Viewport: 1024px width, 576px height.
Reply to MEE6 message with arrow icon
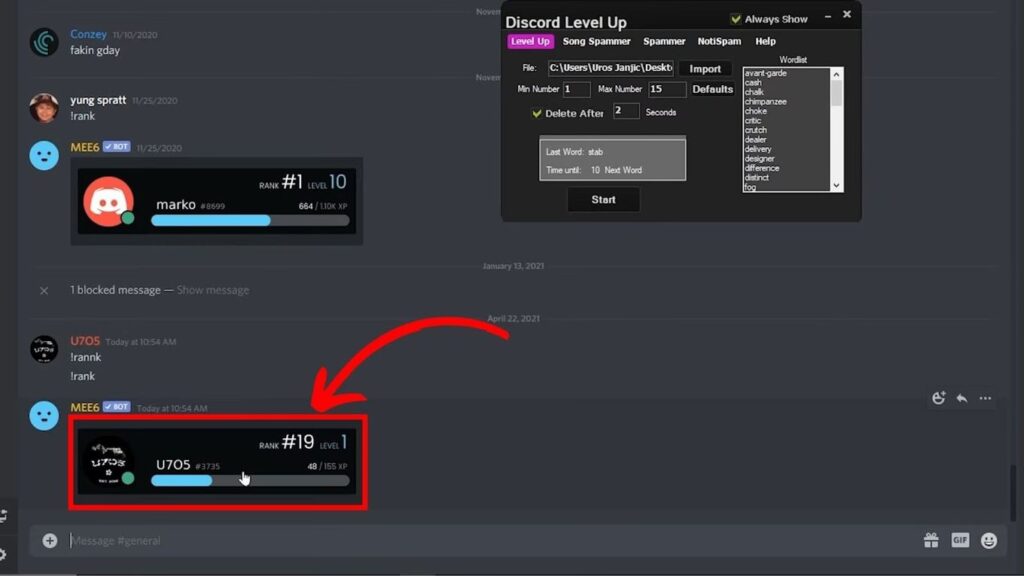tap(962, 398)
